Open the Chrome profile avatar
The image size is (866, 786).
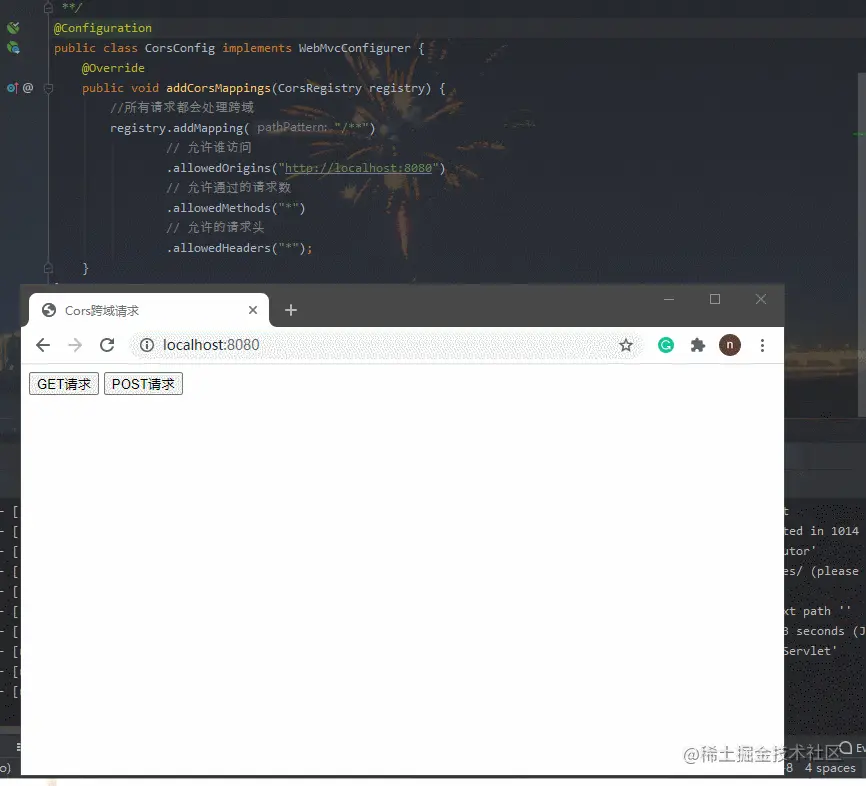coord(730,345)
